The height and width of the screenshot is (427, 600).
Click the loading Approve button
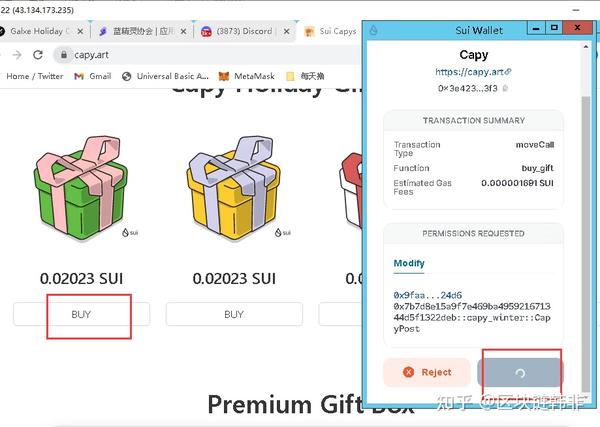(x=520, y=372)
